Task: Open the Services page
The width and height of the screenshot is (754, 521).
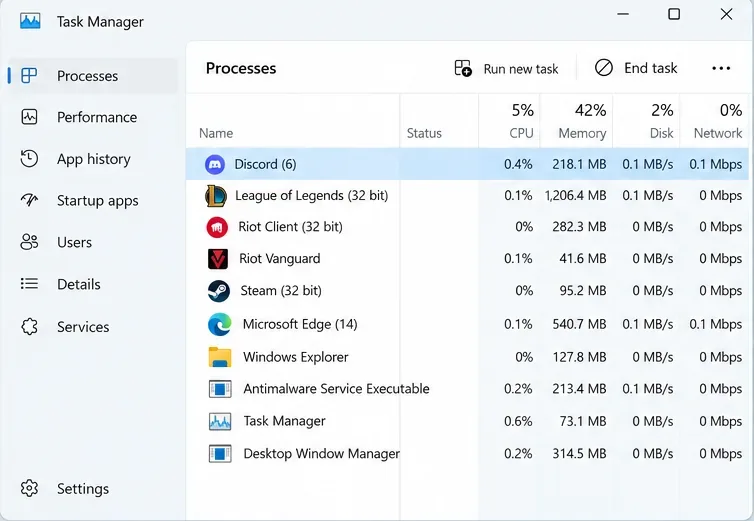Action: point(93,327)
